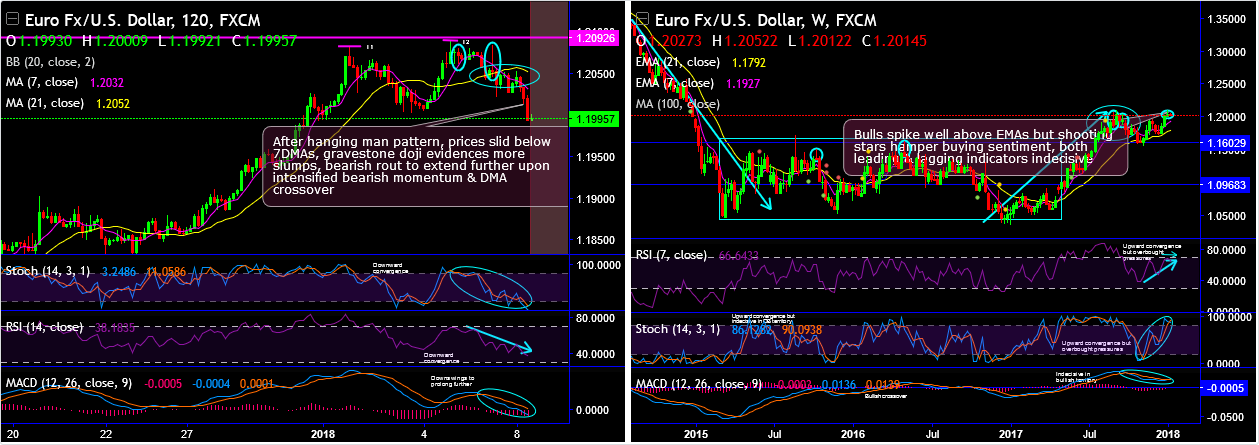Collapse the weekly Euro Fx chart legend
The height and width of the screenshot is (445, 1259).
point(641,19)
